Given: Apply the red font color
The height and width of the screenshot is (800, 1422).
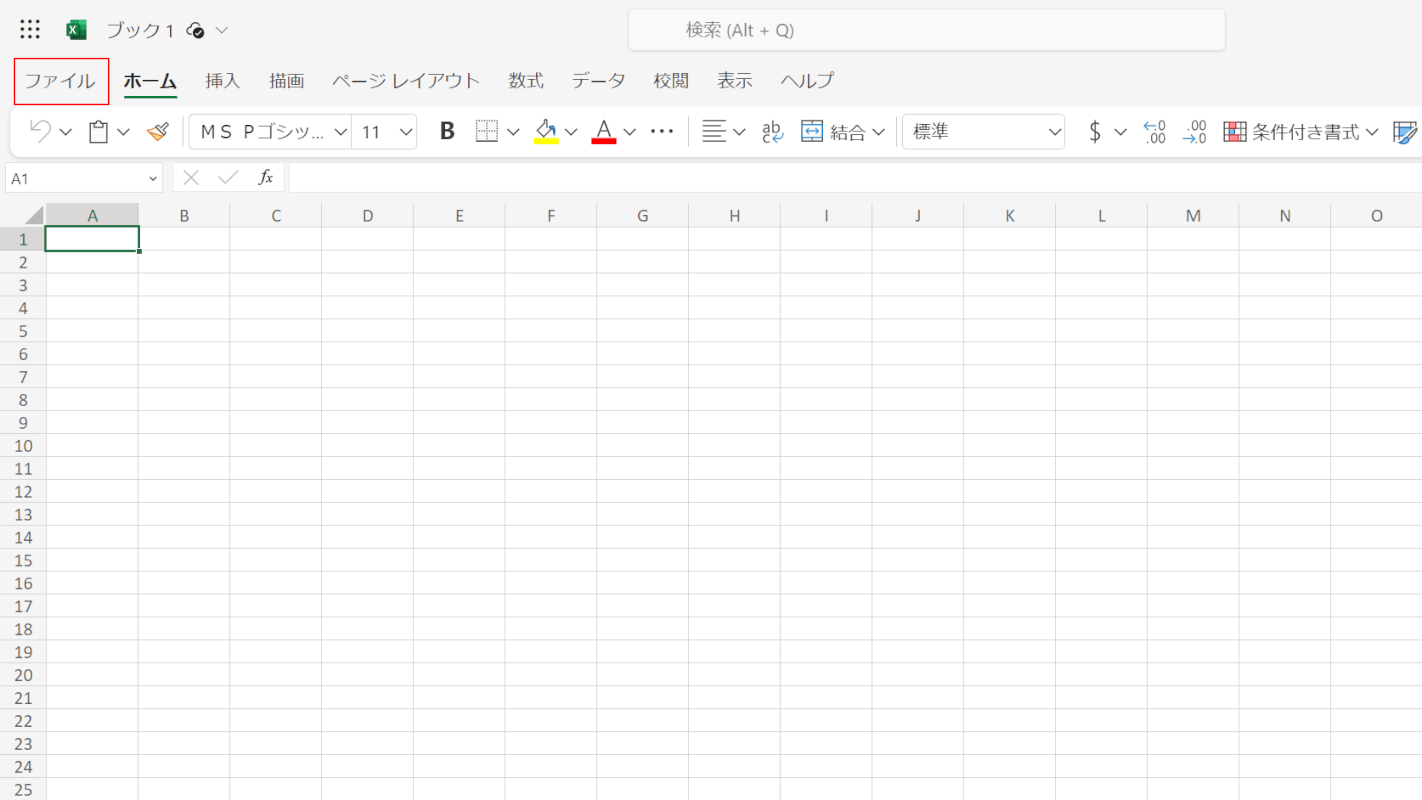Looking at the screenshot, I should [604, 131].
